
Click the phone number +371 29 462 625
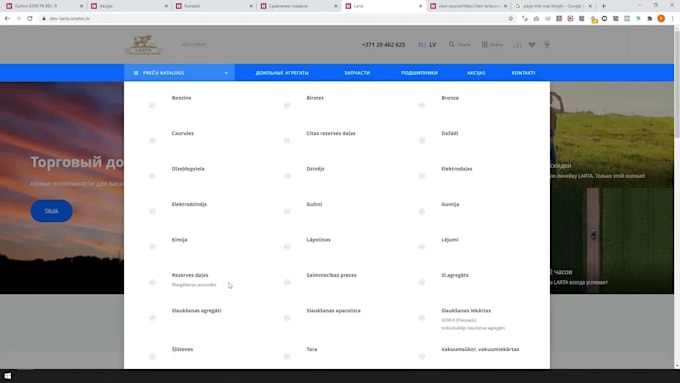point(383,45)
